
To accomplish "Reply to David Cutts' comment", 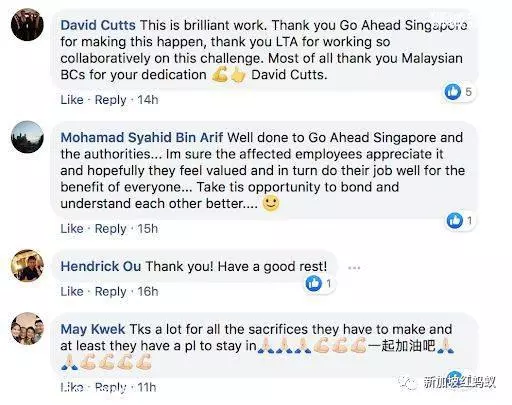I will pyautogui.click(x=111, y=100).
